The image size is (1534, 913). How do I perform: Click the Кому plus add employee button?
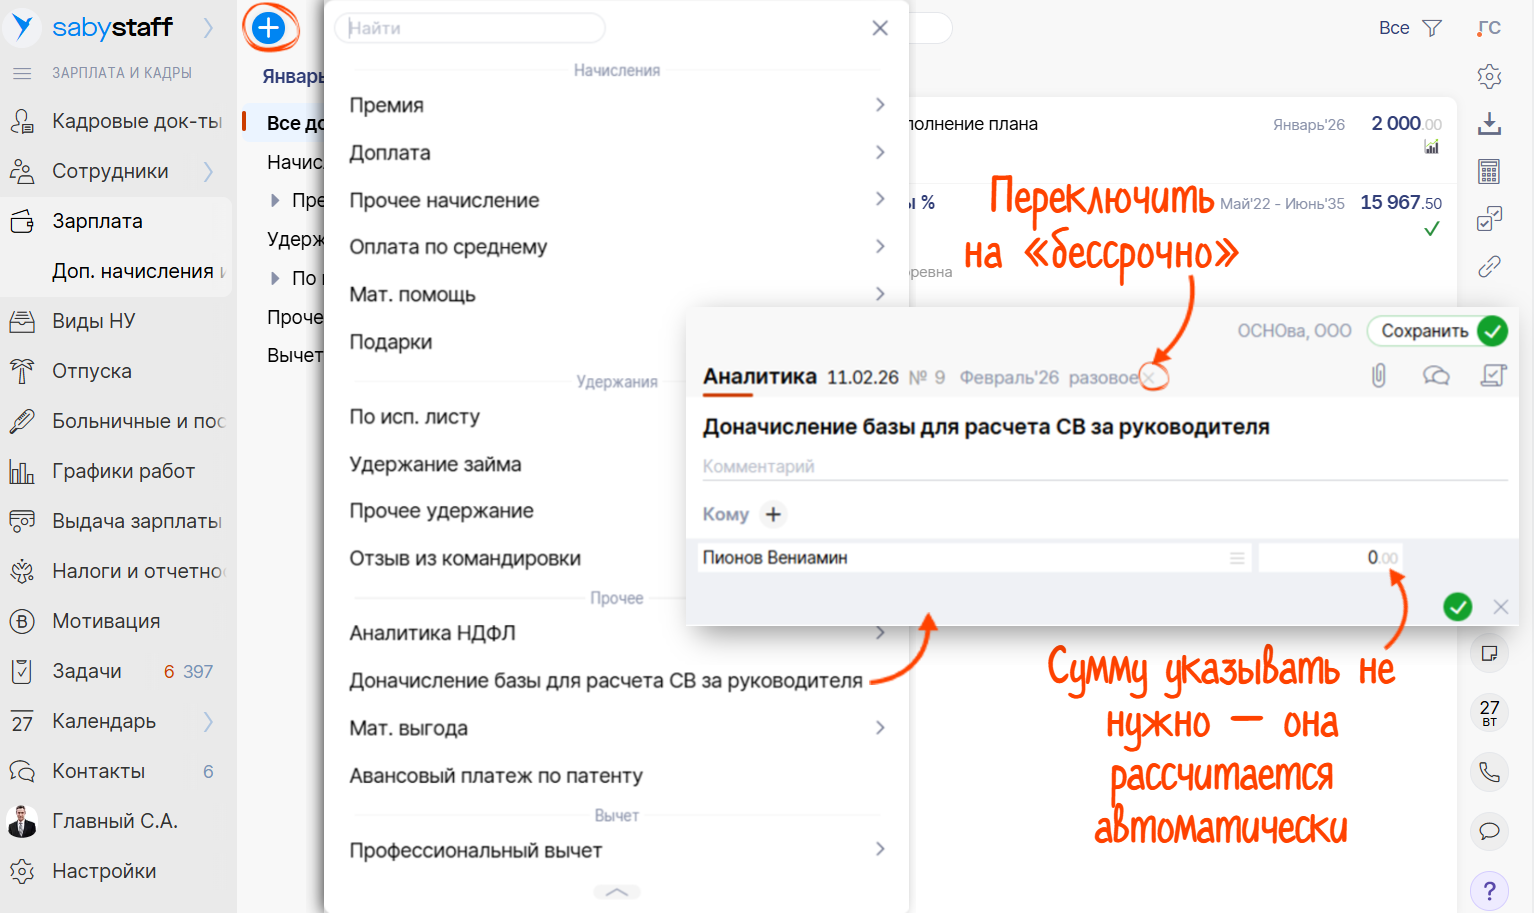773,514
